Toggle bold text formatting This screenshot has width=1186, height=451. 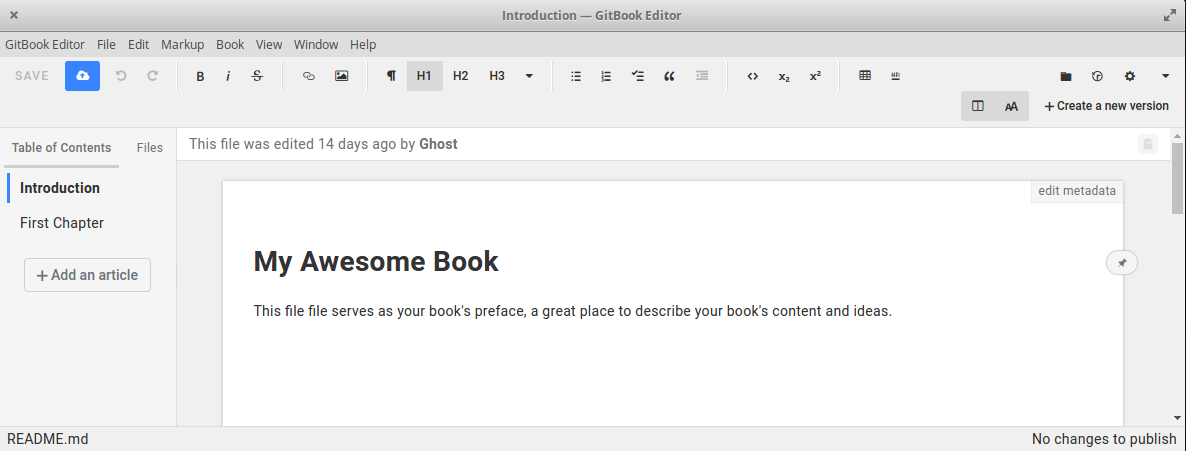[200, 76]
